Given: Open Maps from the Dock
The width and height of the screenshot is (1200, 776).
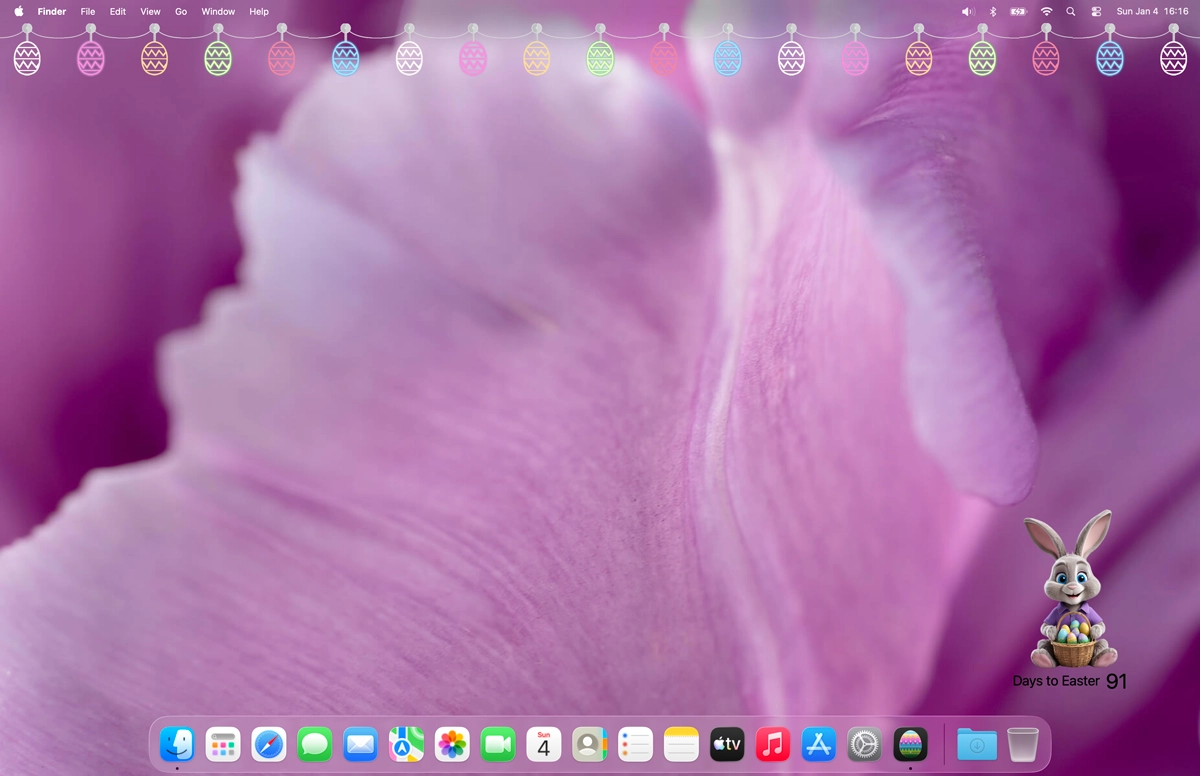Looking at the screenshot, I should pos(406,744).
